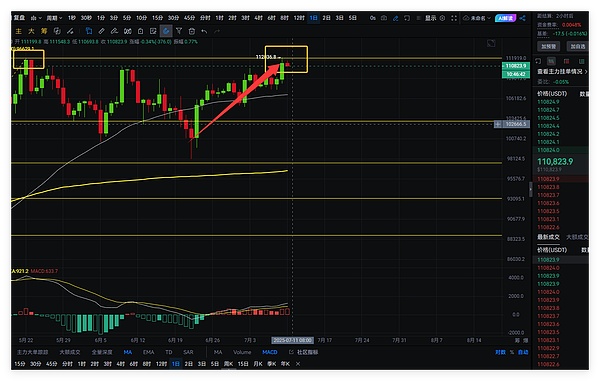Screen dimensions: 600x381
Task: Enable the EMA main-chart indicator
Action: tap(148, 352)
